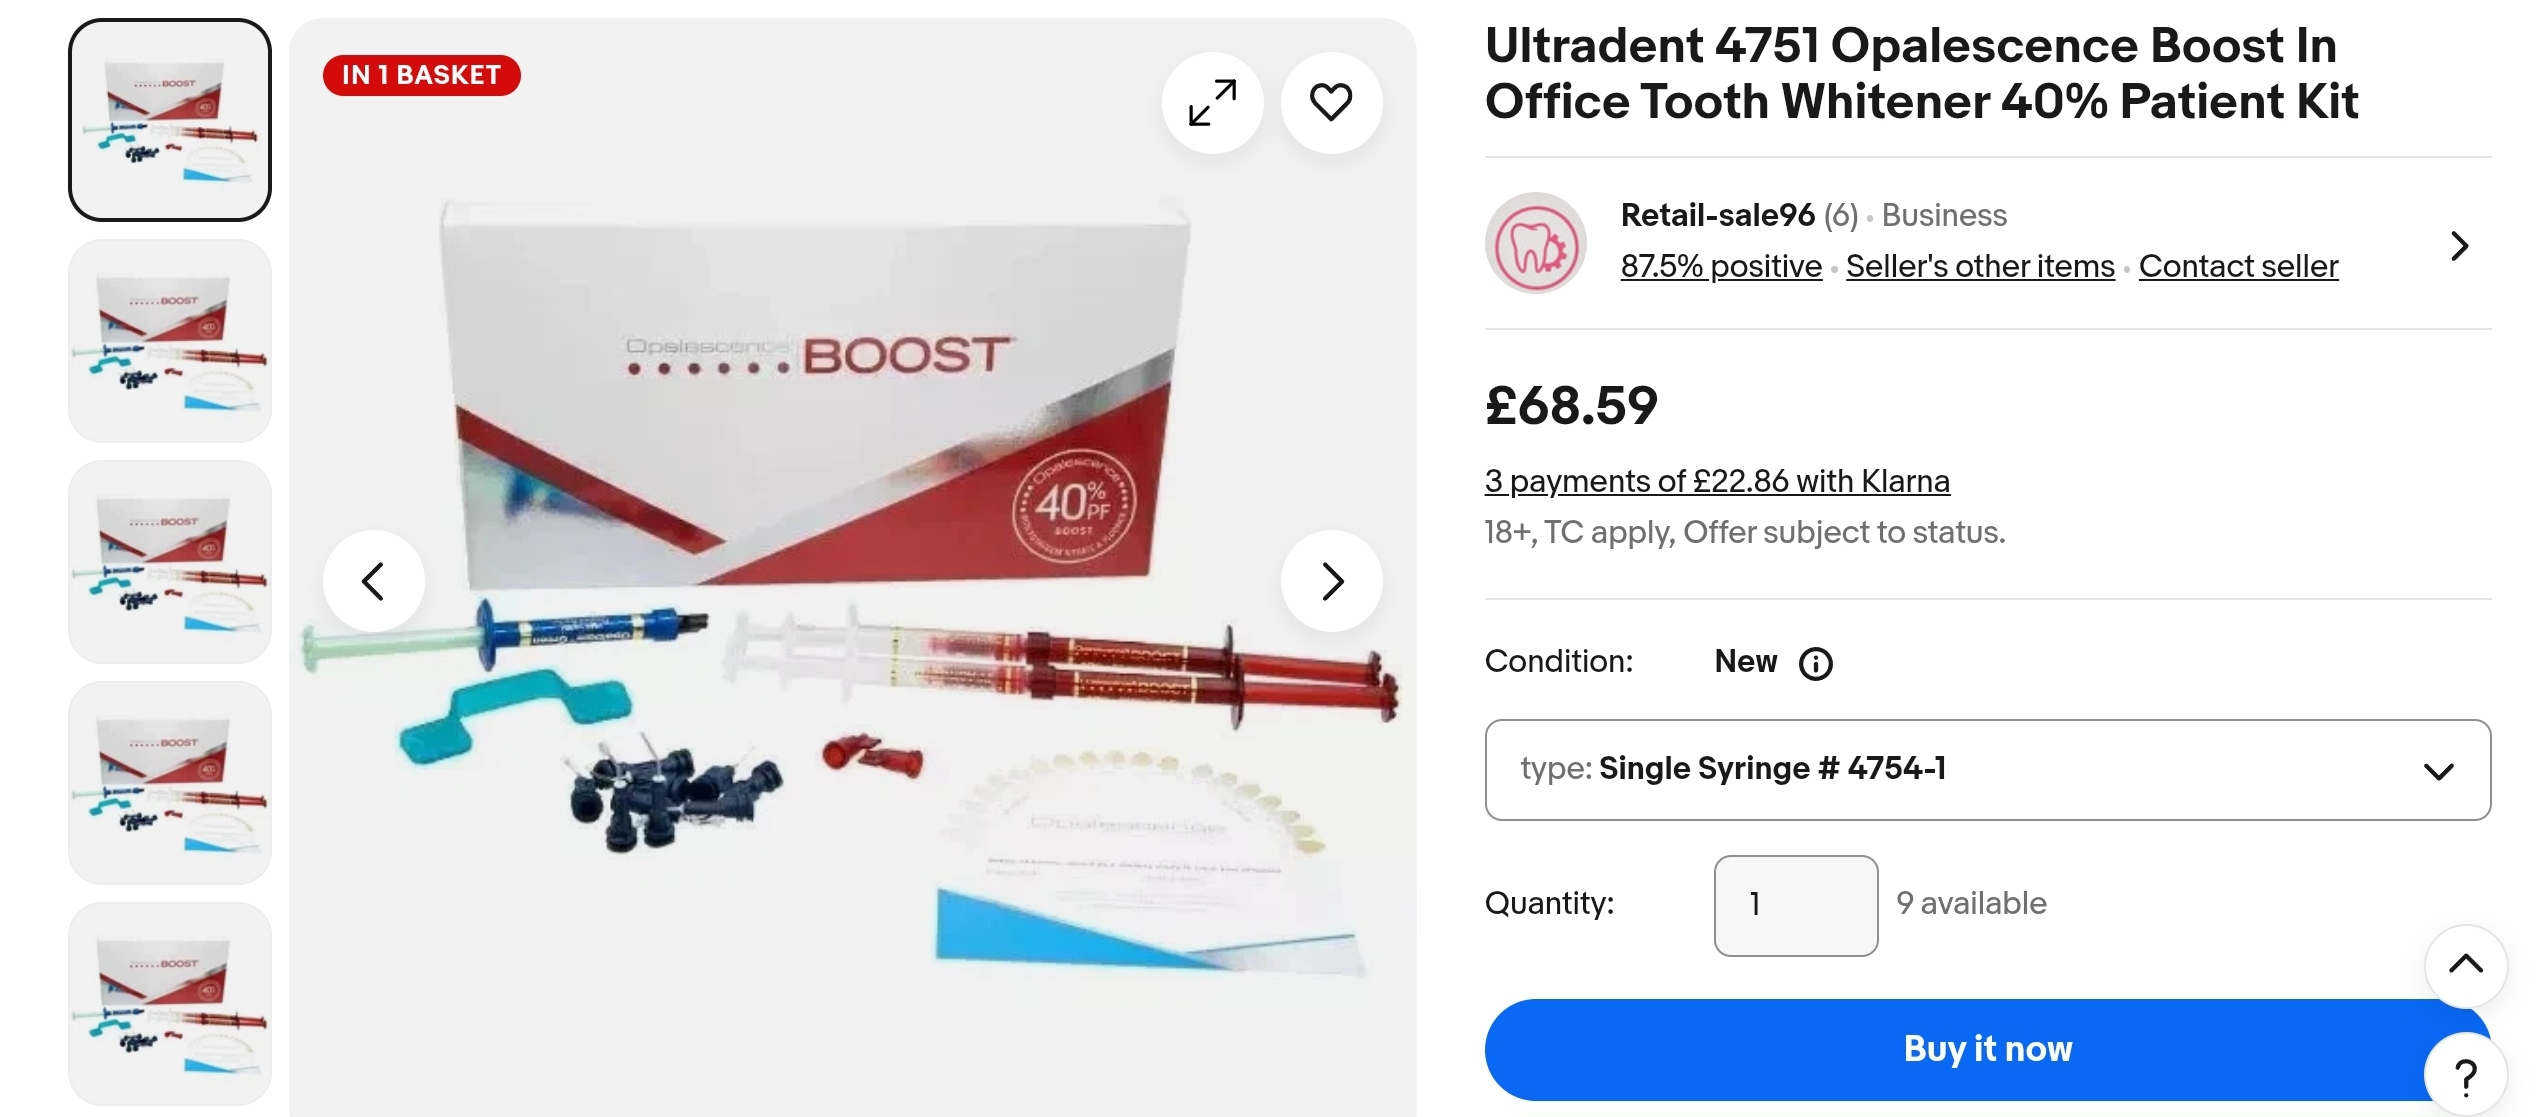Click the Quantity input field
The image size is (2539, 1117).
tap(1796, 905)
